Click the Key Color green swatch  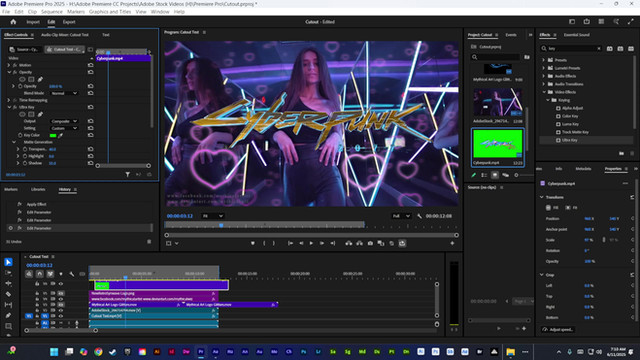click(53, 135)
